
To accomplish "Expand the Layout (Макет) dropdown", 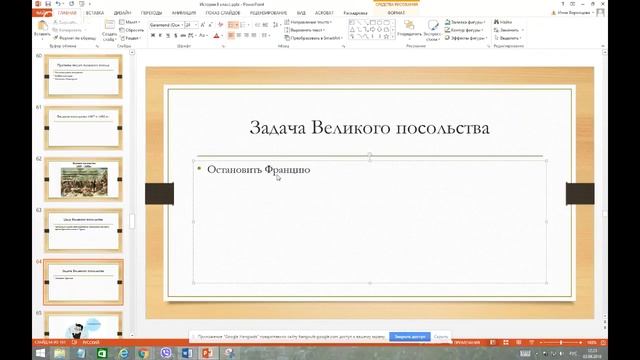I will (130, 22).
